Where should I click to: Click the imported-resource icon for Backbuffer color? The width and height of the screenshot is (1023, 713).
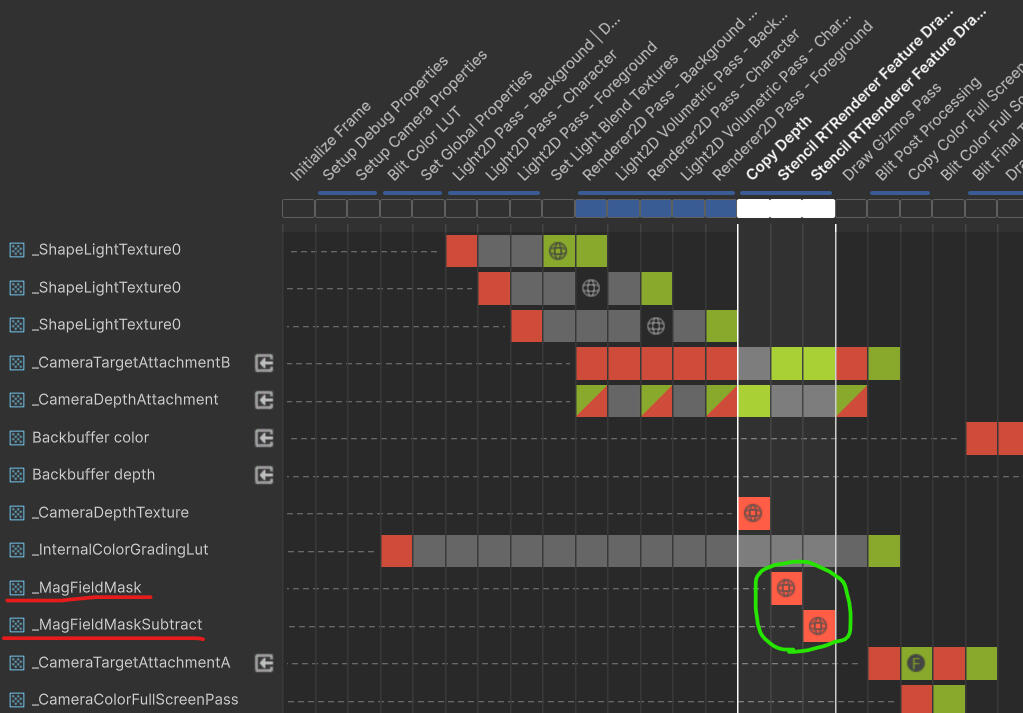pyautogui.click(x=264, y=438)
